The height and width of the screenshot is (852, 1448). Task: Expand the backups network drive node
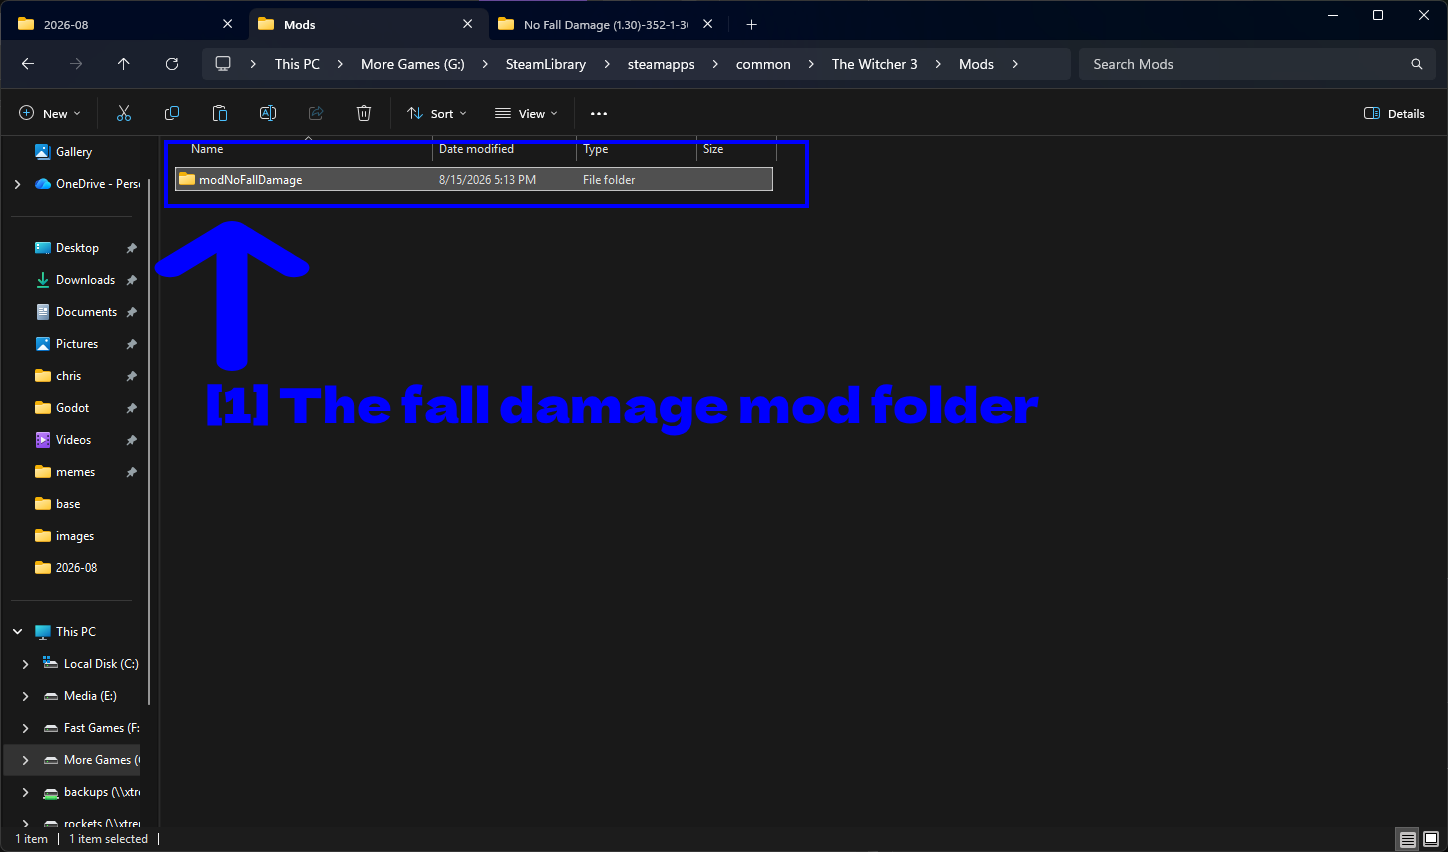[x=25, y=792]
